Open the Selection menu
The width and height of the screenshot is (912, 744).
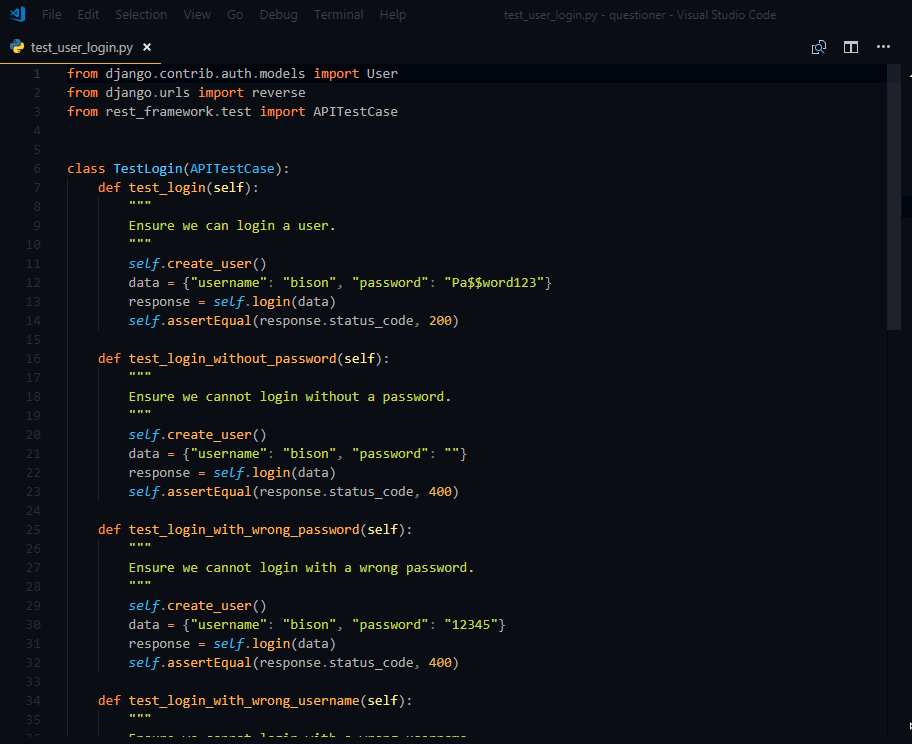click(x=140, y=14)
